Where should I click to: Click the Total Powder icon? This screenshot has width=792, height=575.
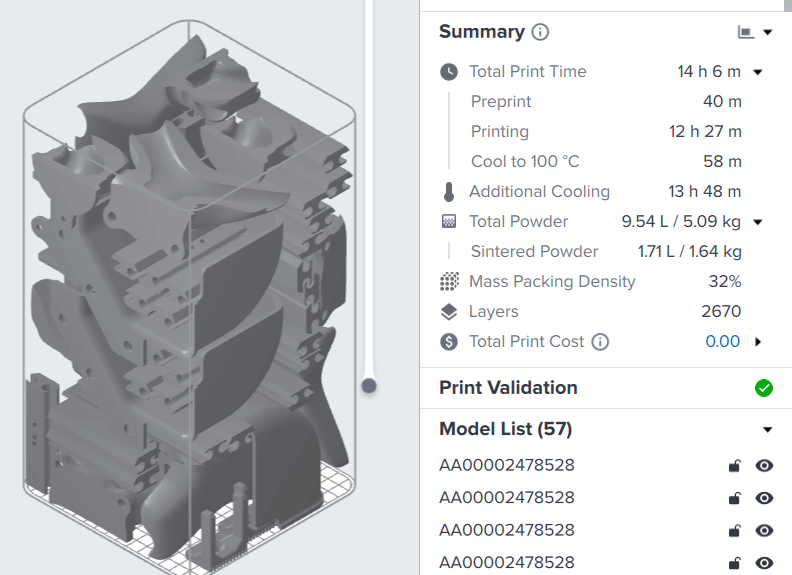point(449,221)
